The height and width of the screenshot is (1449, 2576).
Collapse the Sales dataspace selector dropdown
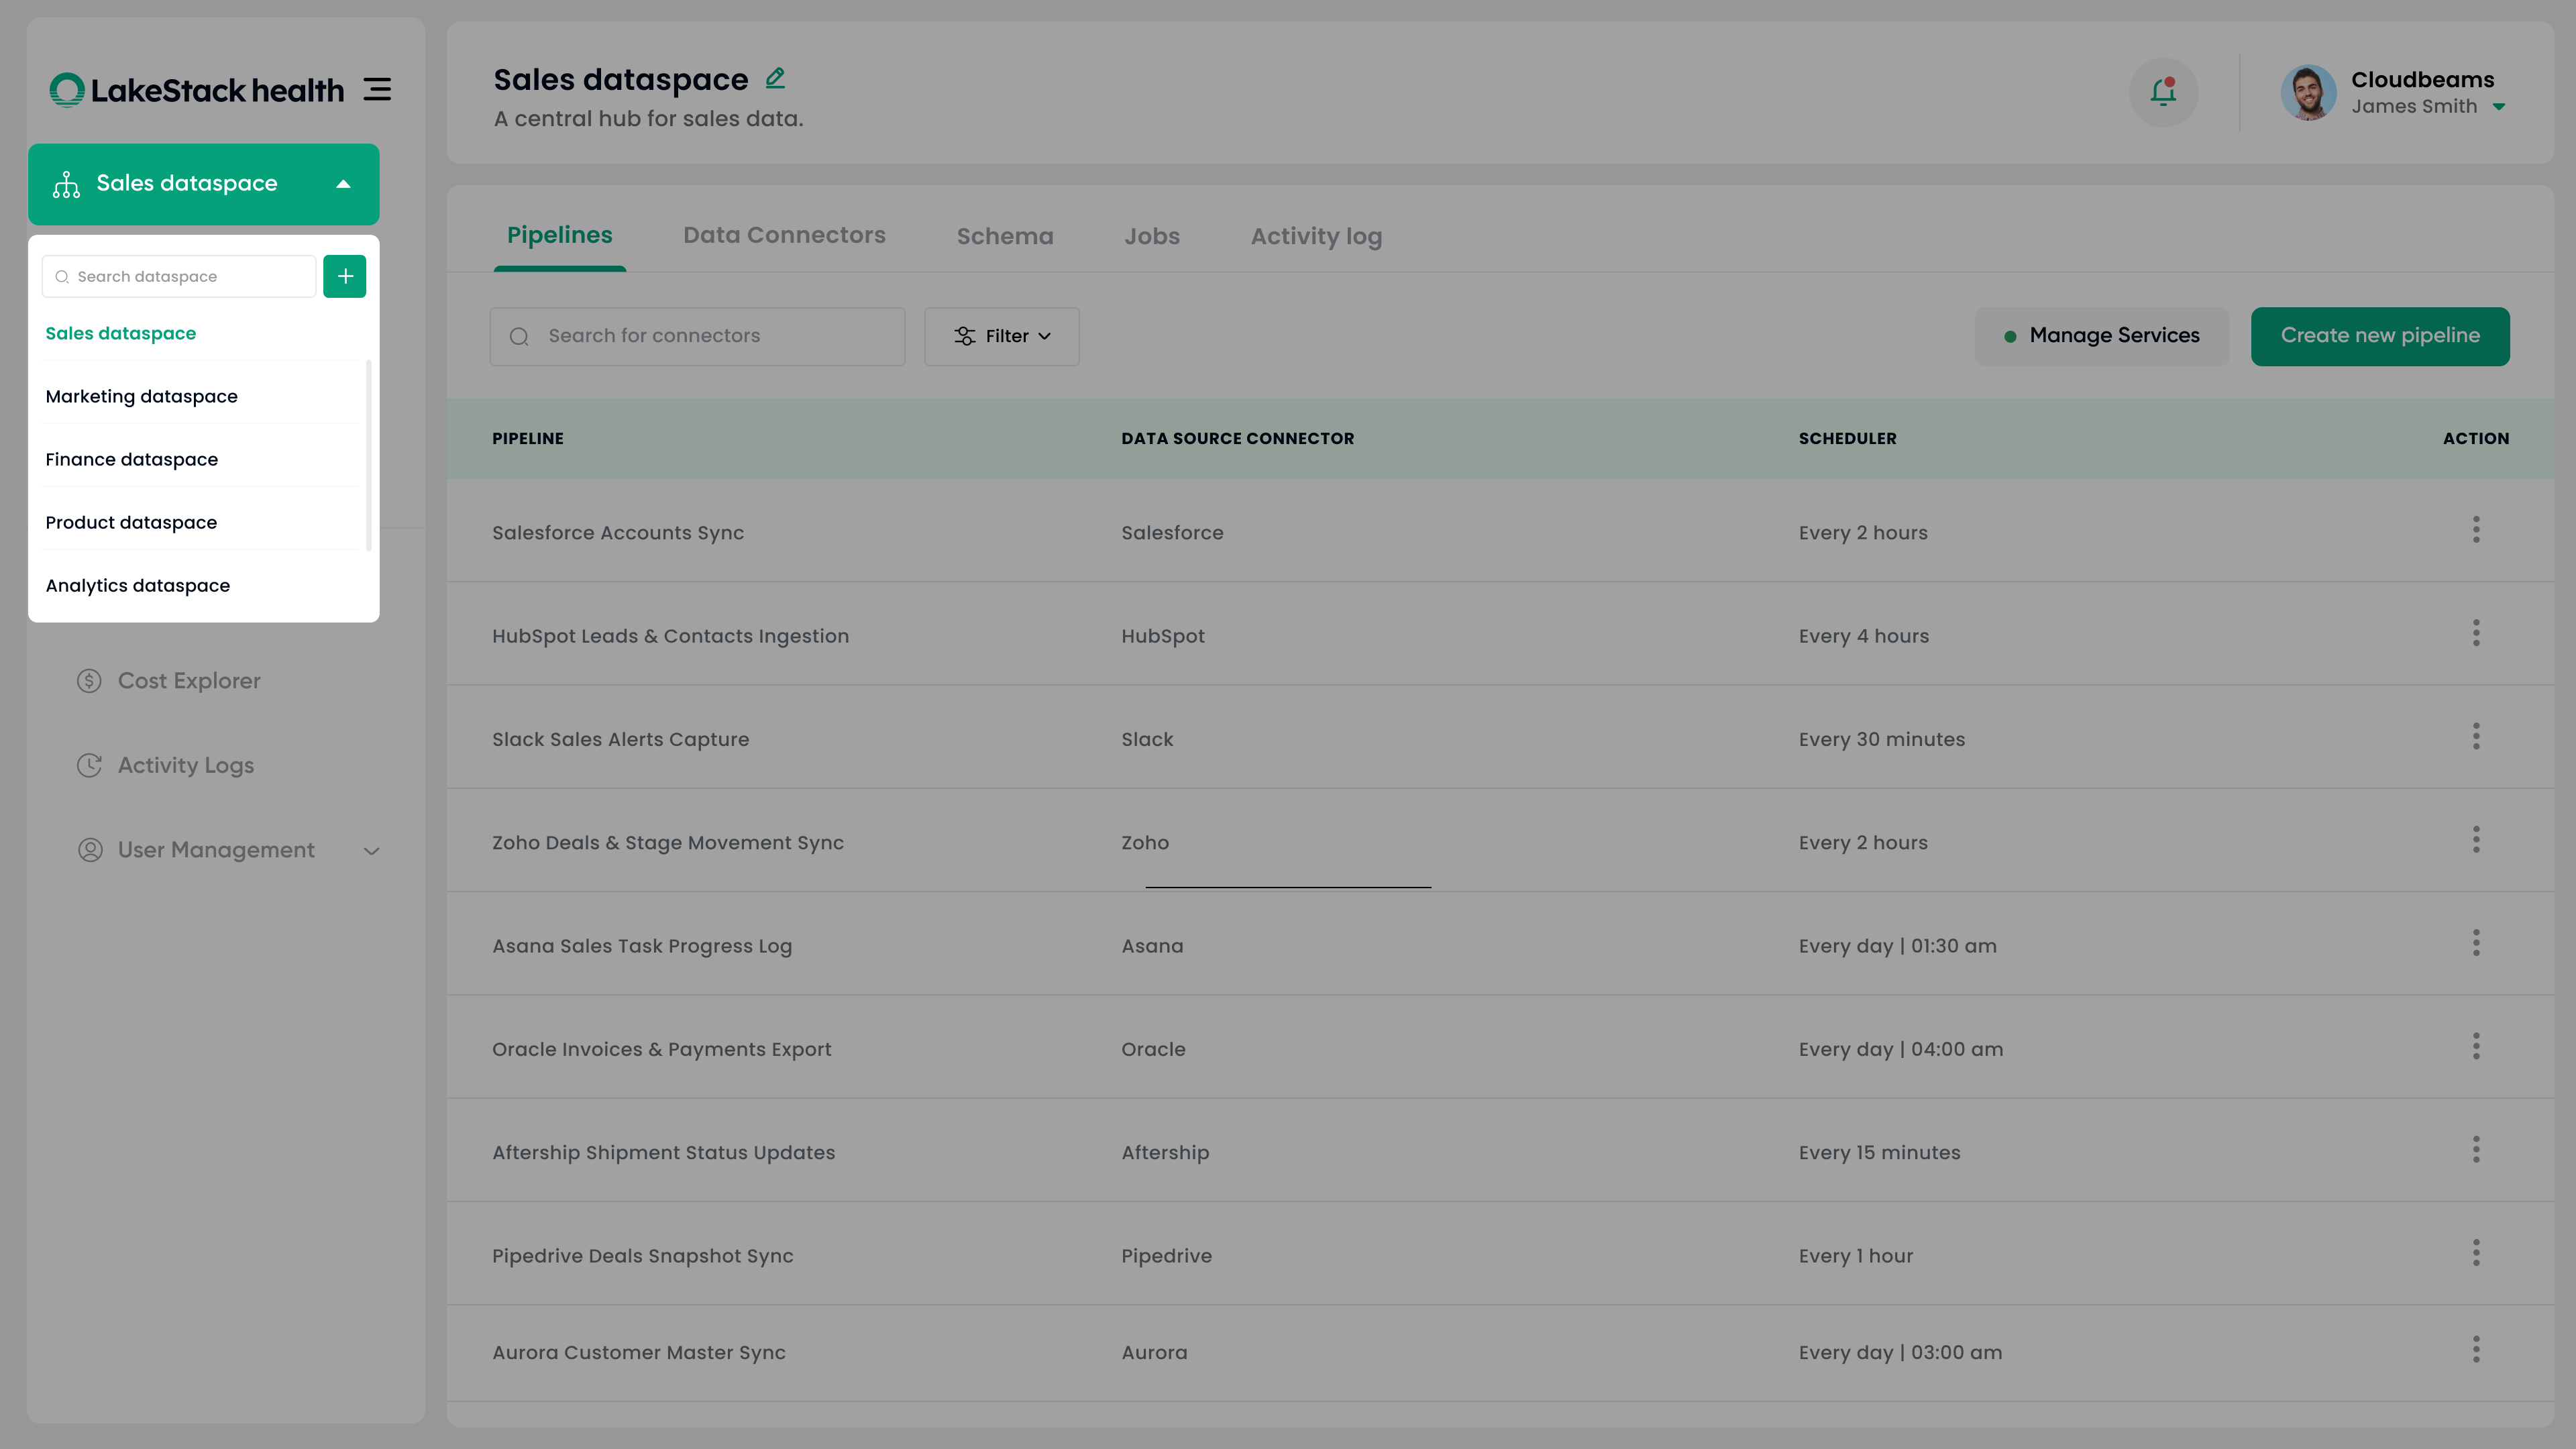point(343,184)
